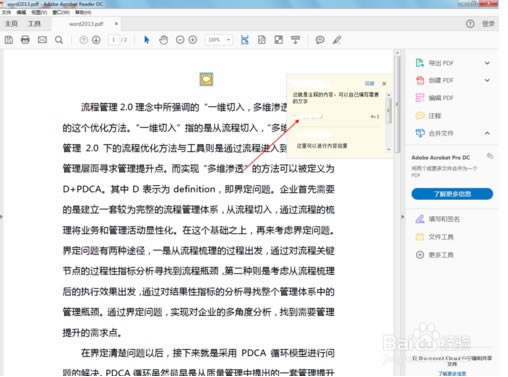The image size is (508, 377).
Task: Click the reply text in the comment popup
Action: pos(322,146)
